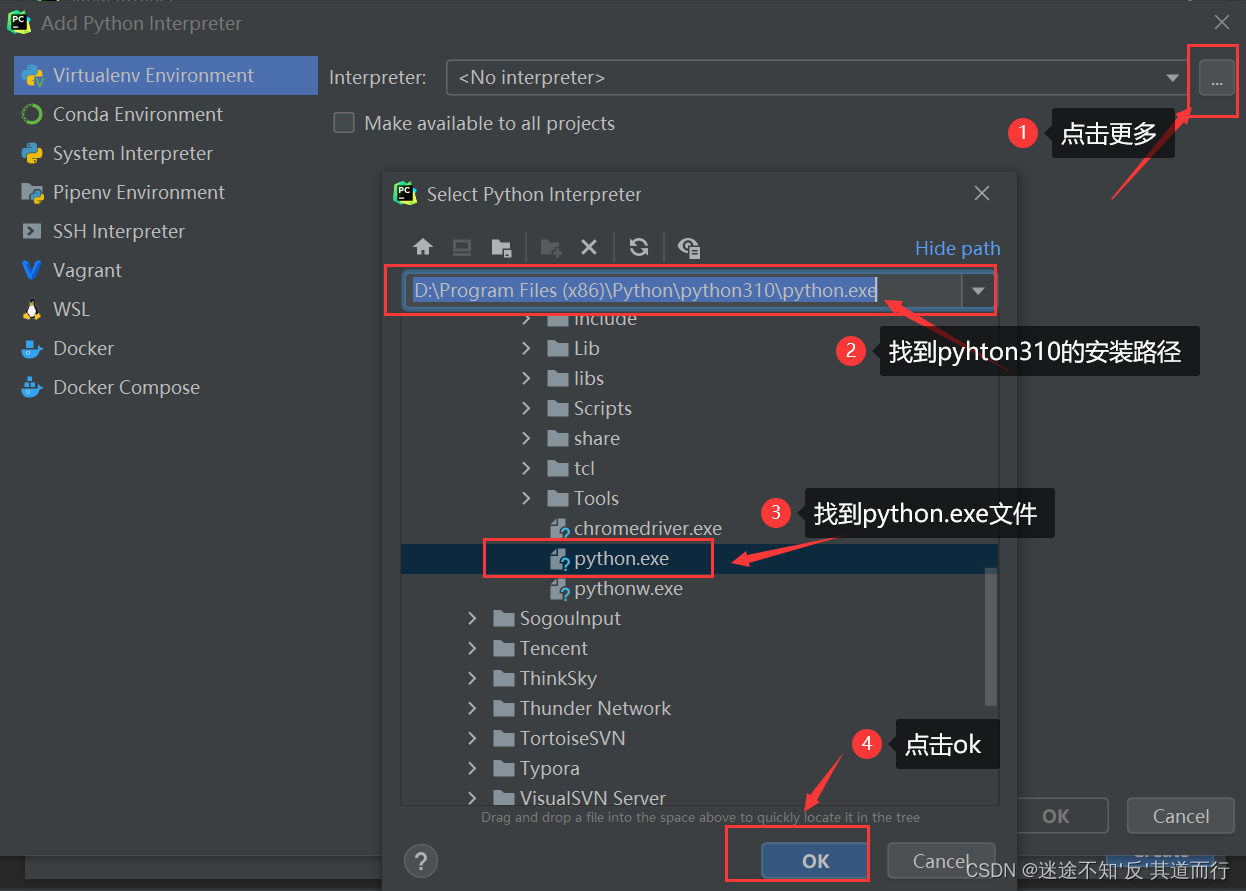Expand the share folder

point(527,438)
